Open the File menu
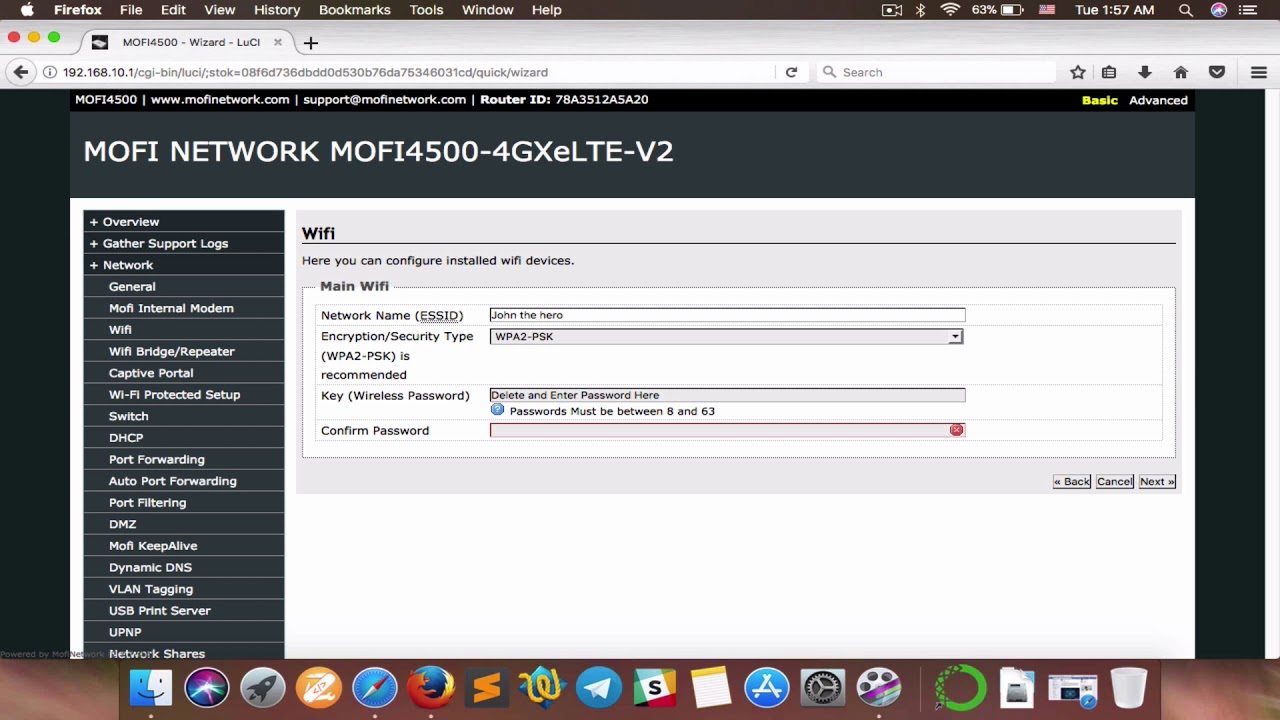Screen dimensions: 1280x720 click(x=131, y=10)
